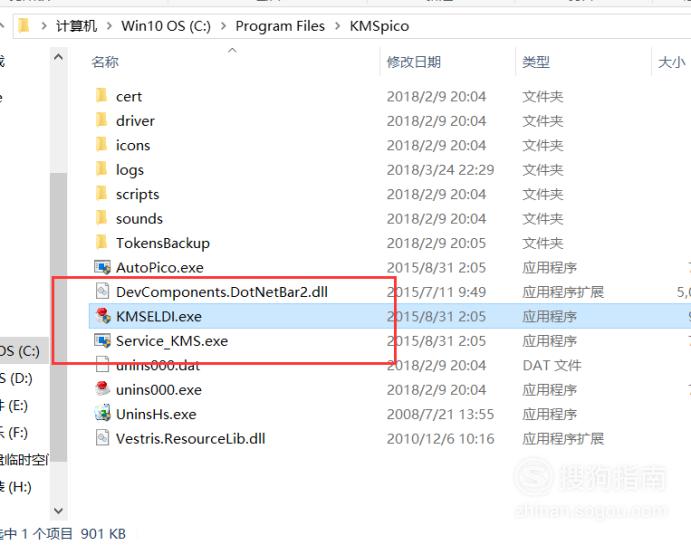Click the DotNetBar2.dll date 2015/7/11 9:49
Image resolution: width=691 pixels, height=545 pixels.
coord(436,292)
